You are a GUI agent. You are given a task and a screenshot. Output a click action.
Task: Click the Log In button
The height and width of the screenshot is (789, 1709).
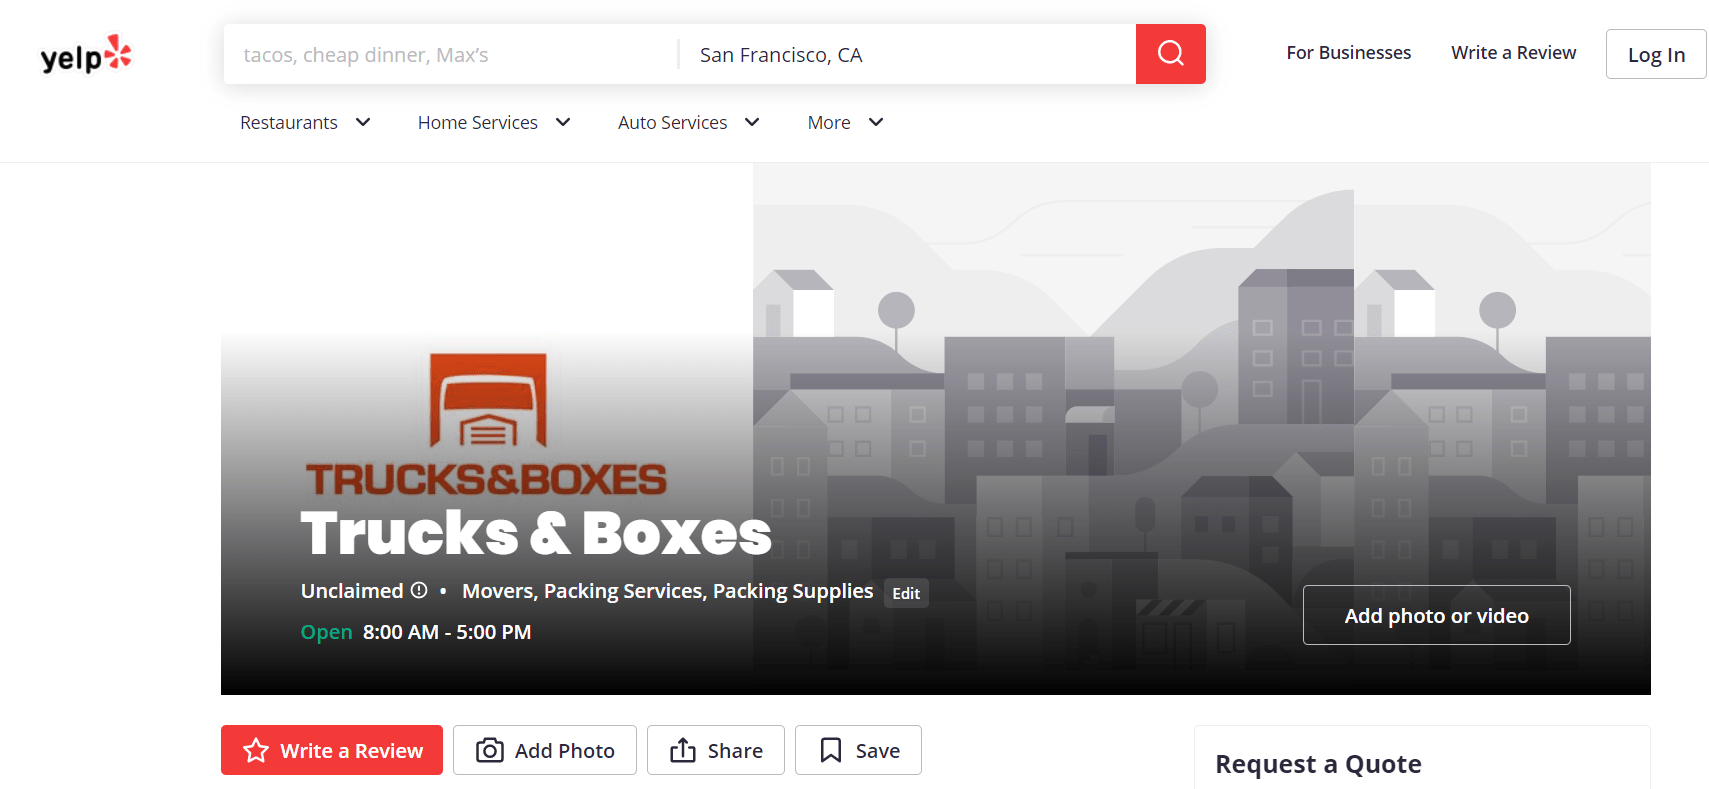click(1656, 54)
